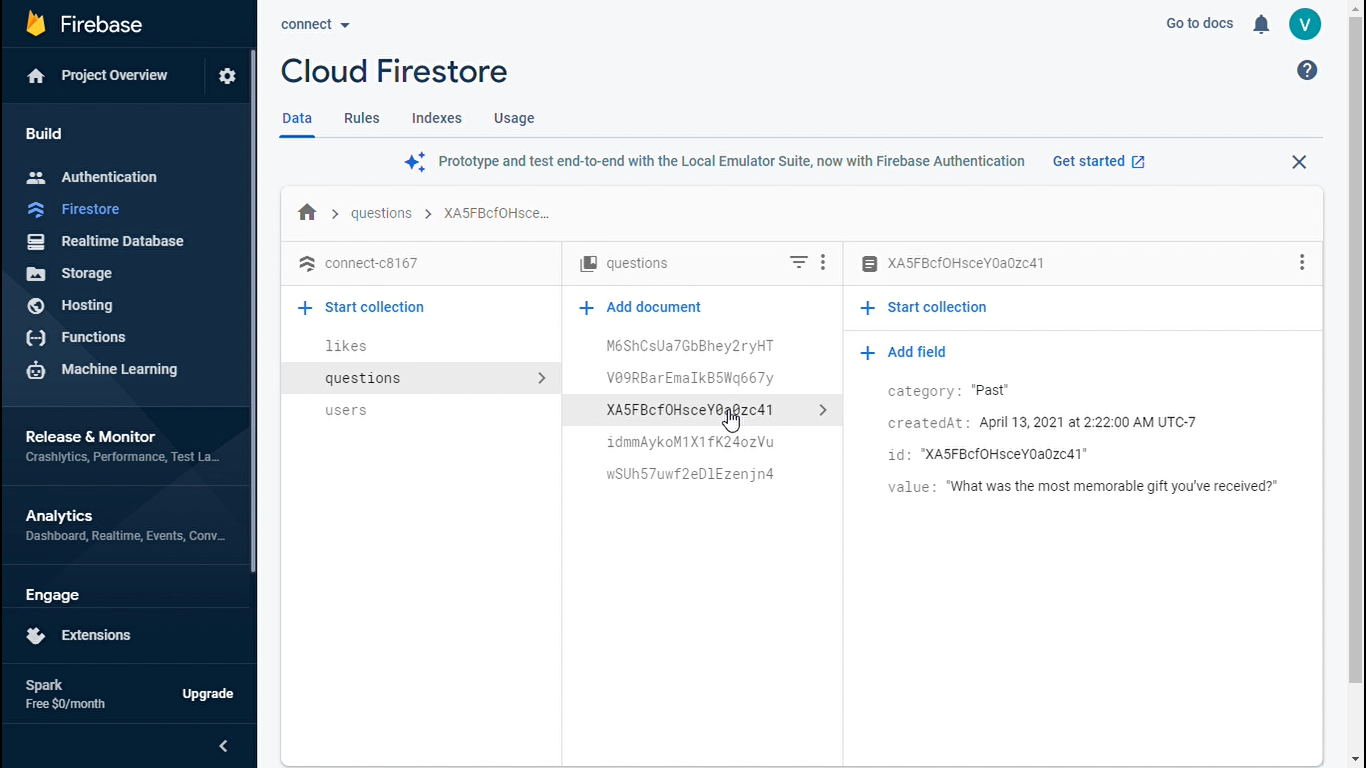Click the user account avatar
The image size is (1366, 768).
(x=1305, y=24)
